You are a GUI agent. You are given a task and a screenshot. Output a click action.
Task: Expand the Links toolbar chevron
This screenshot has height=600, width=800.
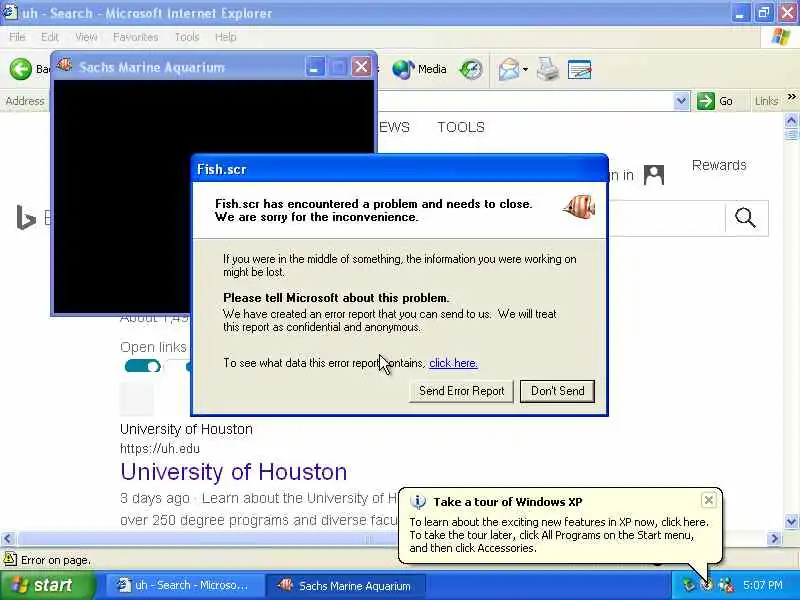[791, 96]
